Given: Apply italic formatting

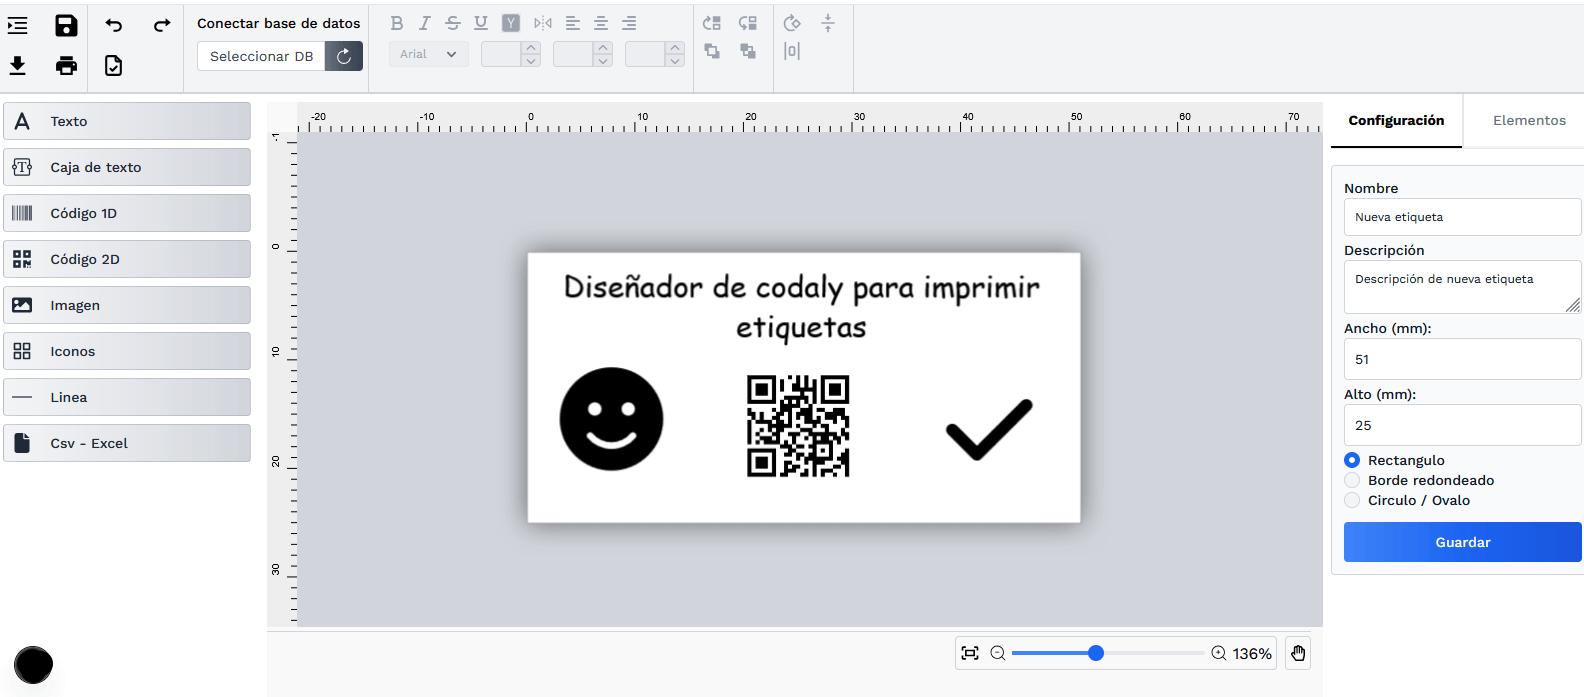Looking at the screenshot, I should (424, 23).
